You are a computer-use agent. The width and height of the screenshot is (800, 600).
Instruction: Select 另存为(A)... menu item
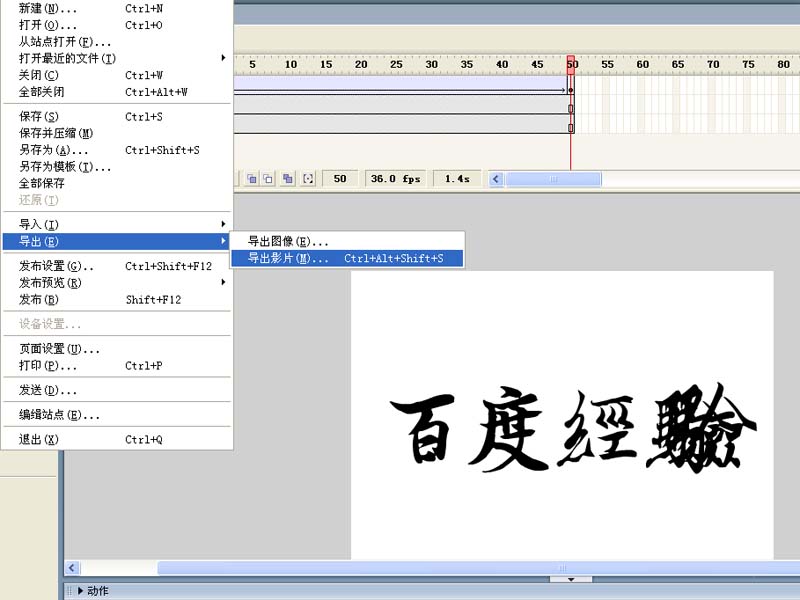(x=117, y=150)
